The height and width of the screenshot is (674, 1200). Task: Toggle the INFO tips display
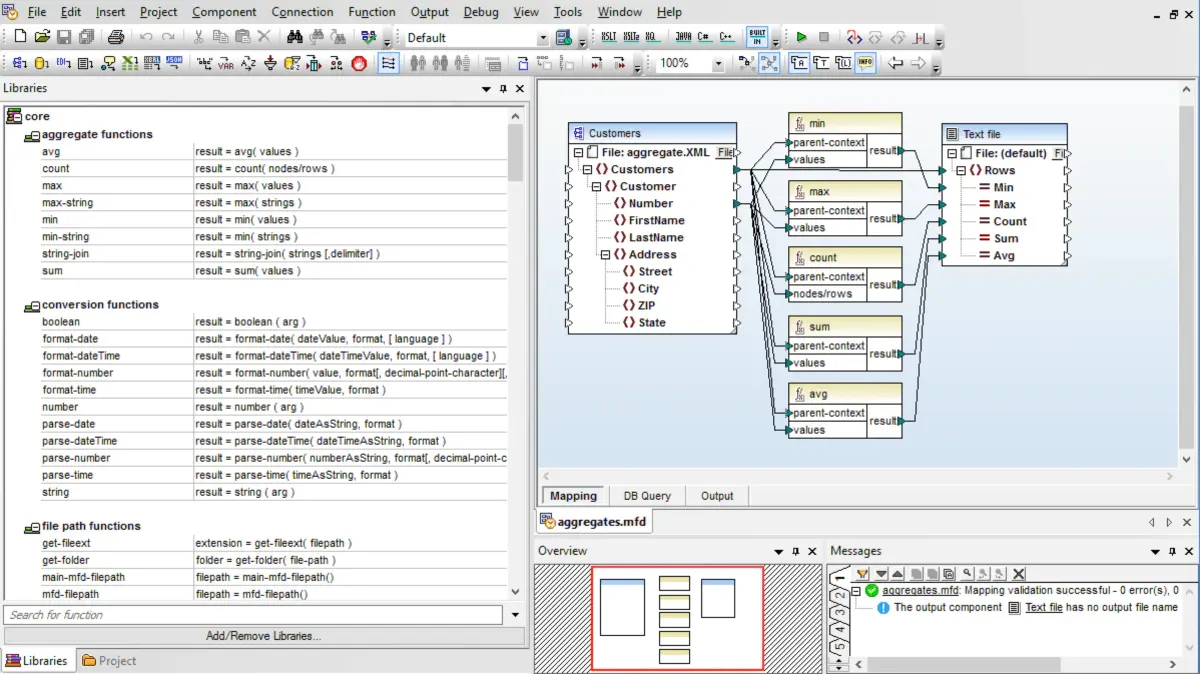tap(865, 62)
